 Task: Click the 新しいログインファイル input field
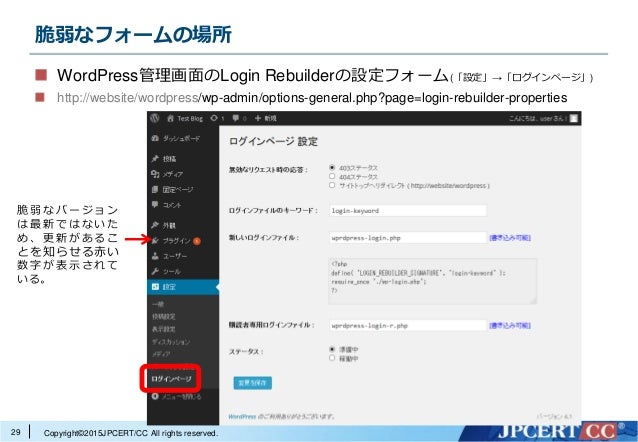coord(408,238)
